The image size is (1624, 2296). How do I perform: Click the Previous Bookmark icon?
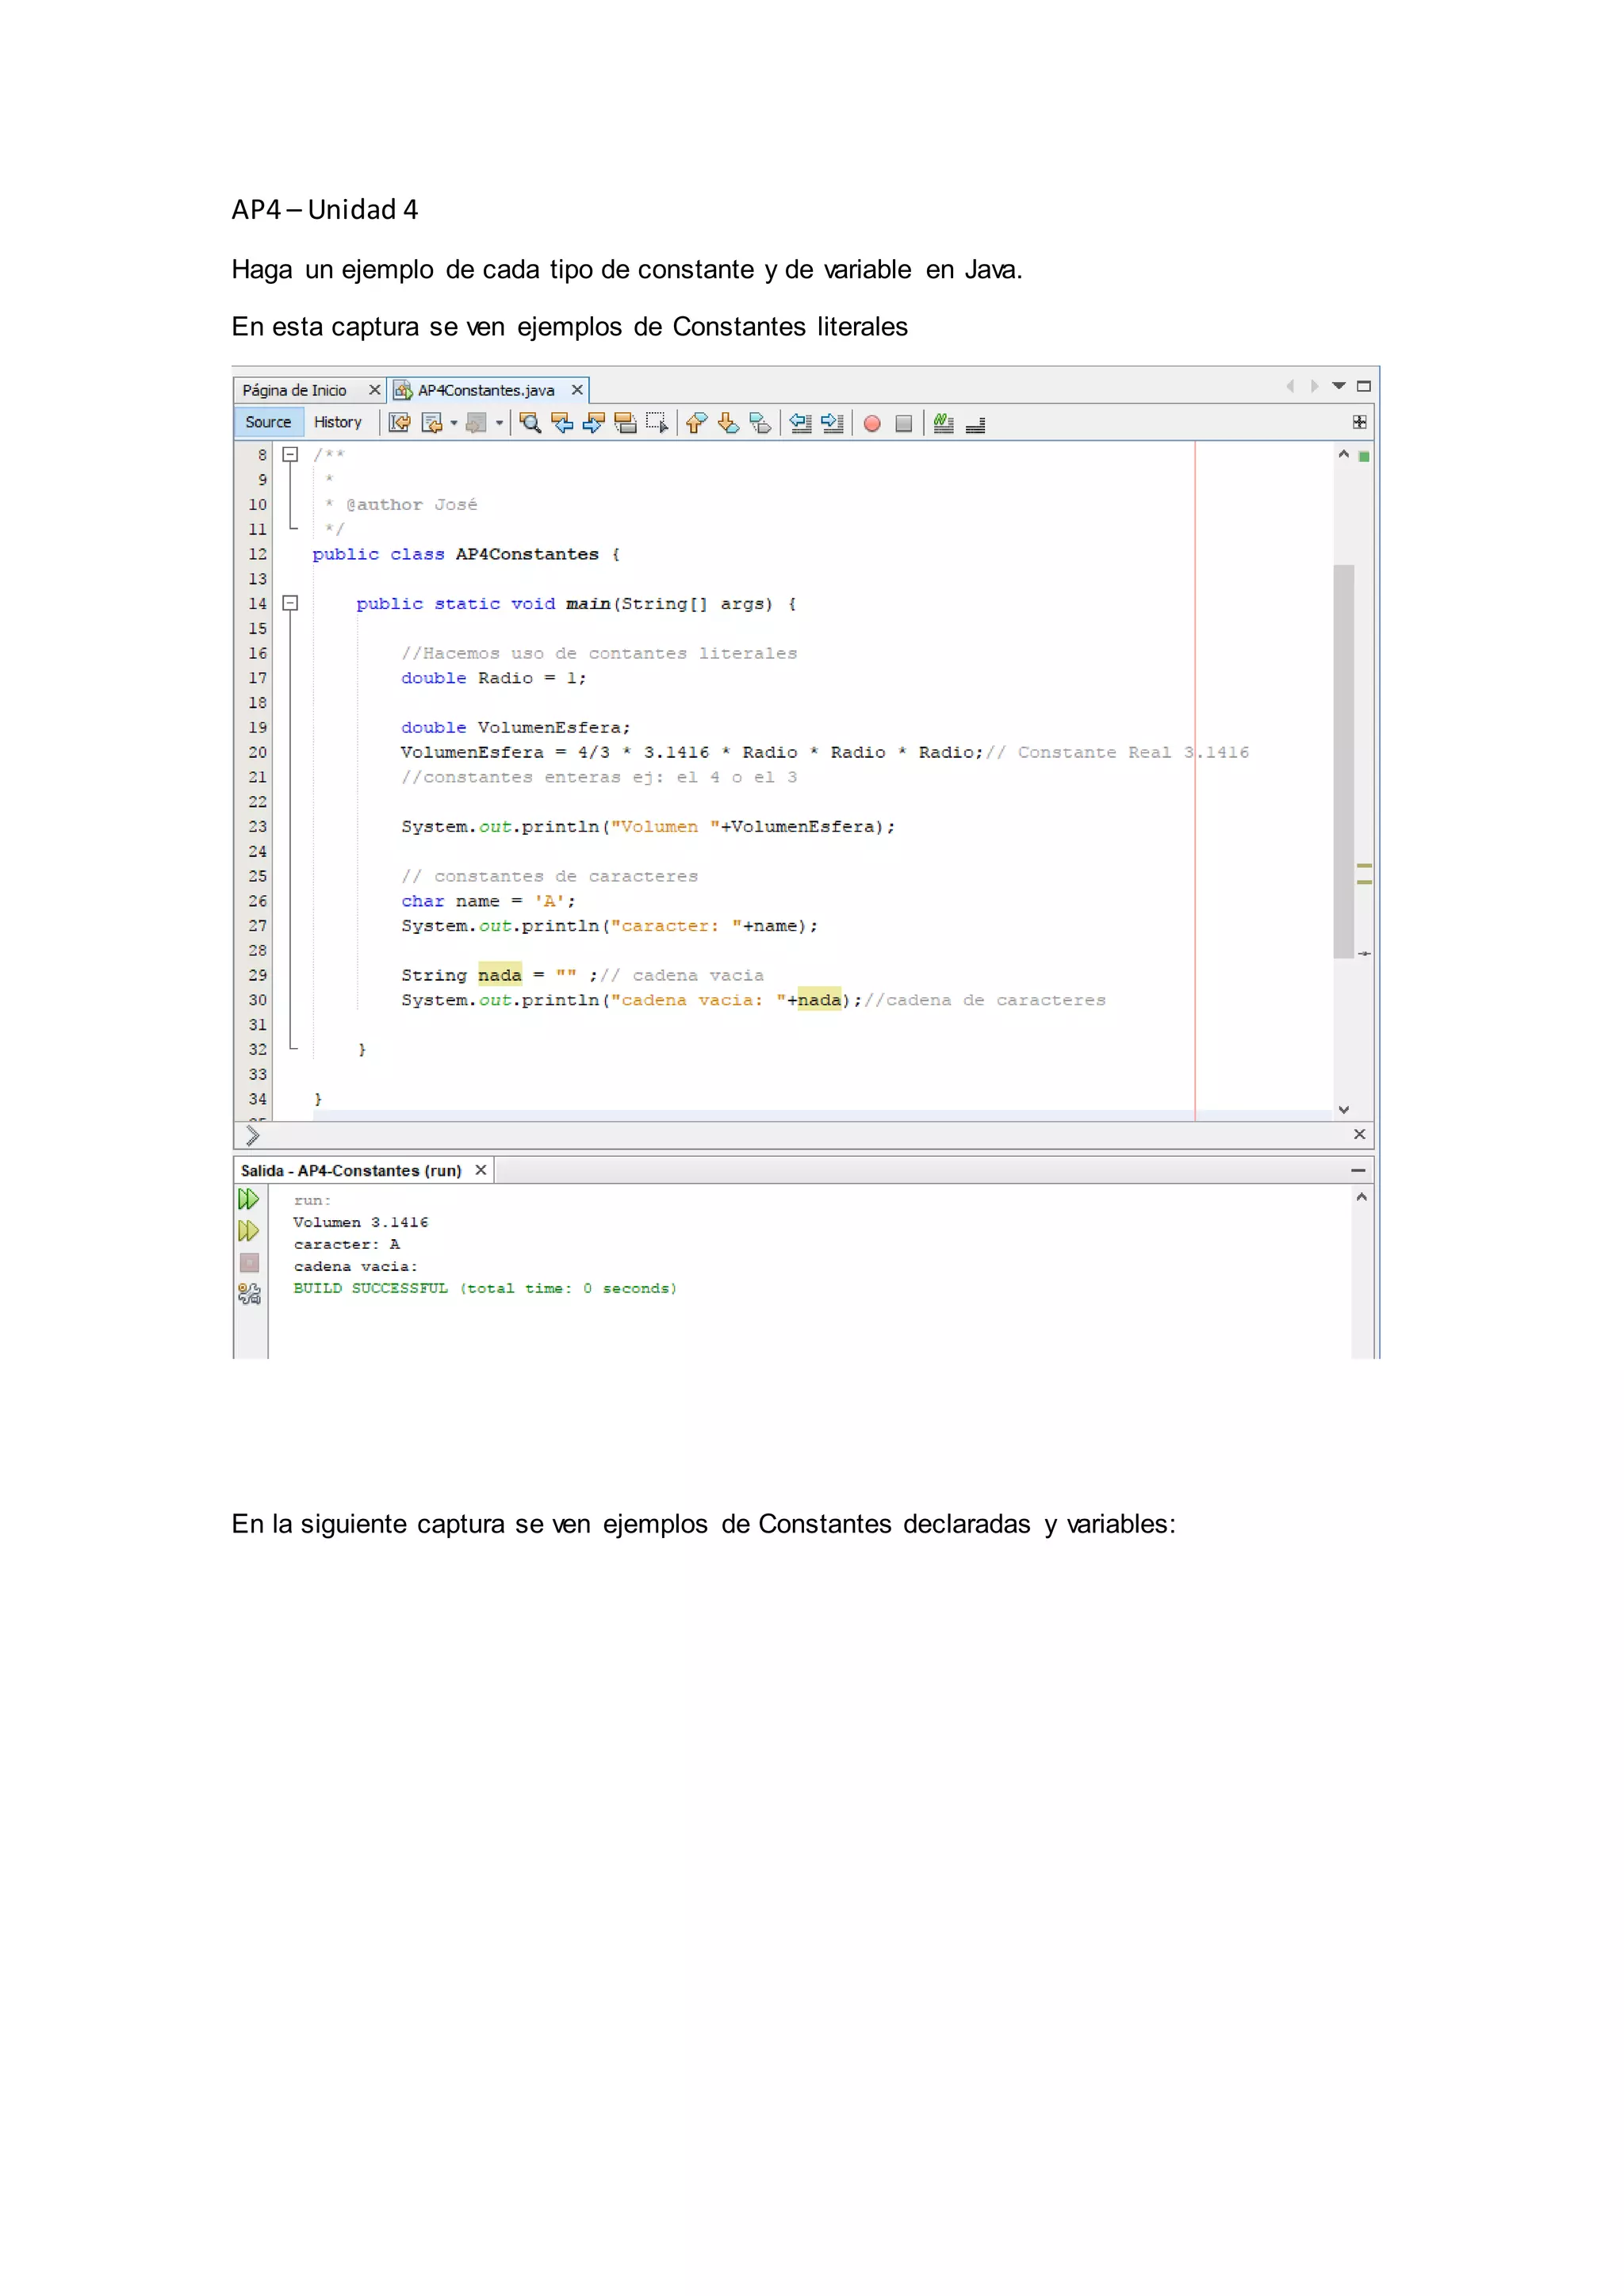(697, 423)
